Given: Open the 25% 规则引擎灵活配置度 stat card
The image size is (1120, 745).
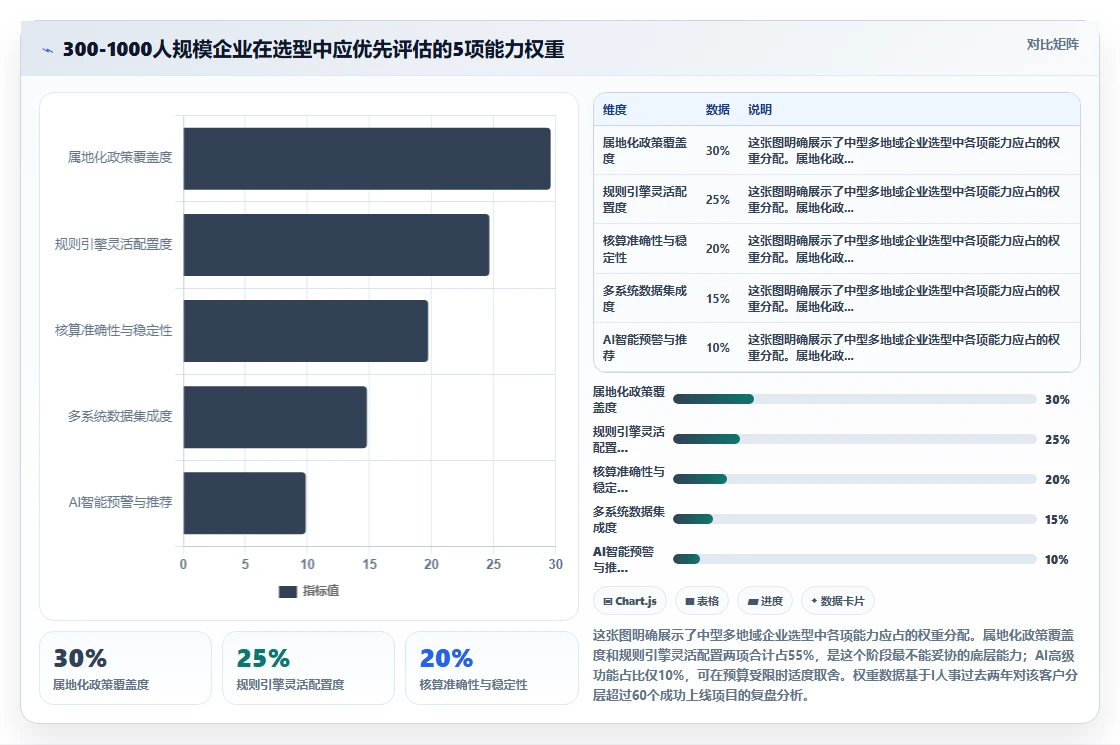Looking at the screenshot, I should coord(309,668).
